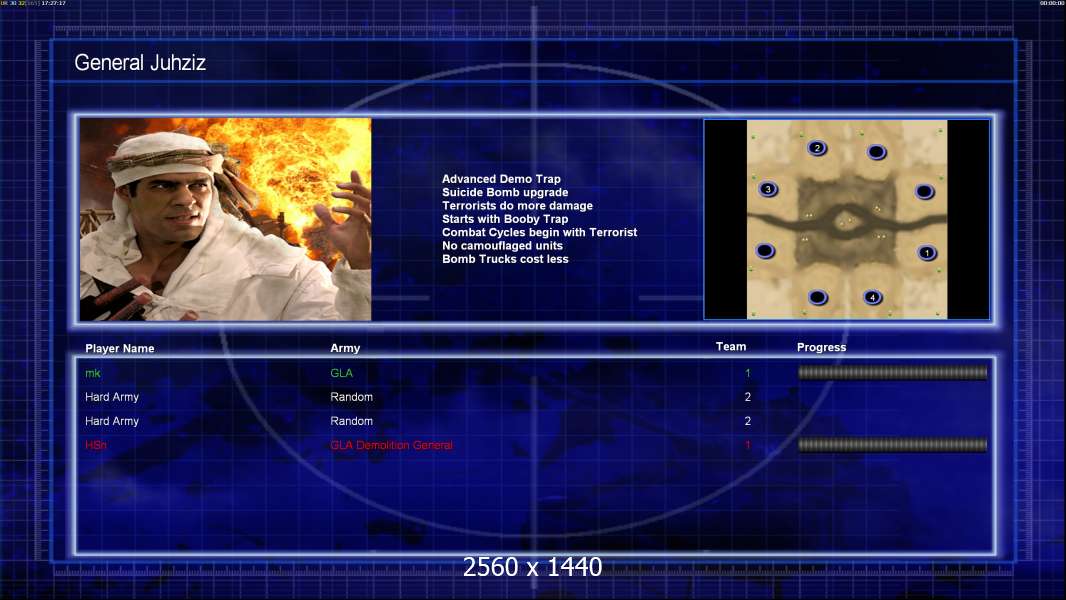Viewport: 1066px width, 600px height.
Task: Click the 'Team' column header
Action: 731,347
